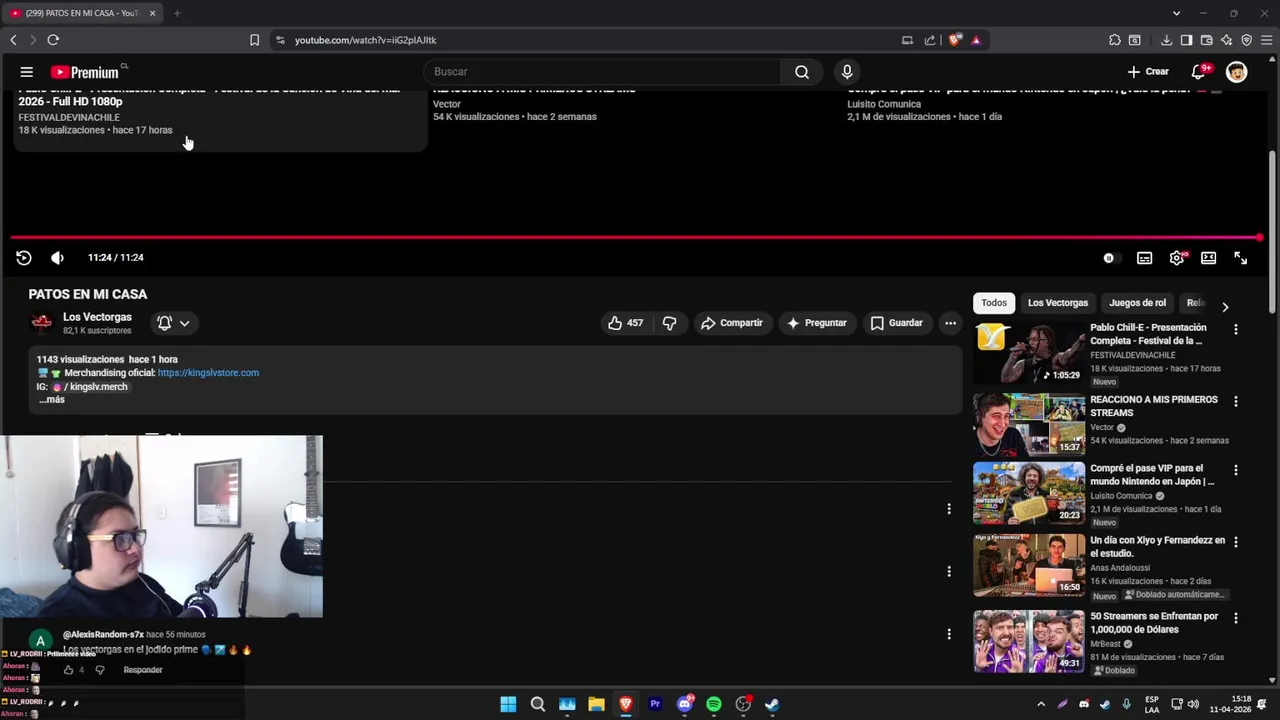Save the video with Guardar
The image size is (1280, 720).
click(897, 323)
